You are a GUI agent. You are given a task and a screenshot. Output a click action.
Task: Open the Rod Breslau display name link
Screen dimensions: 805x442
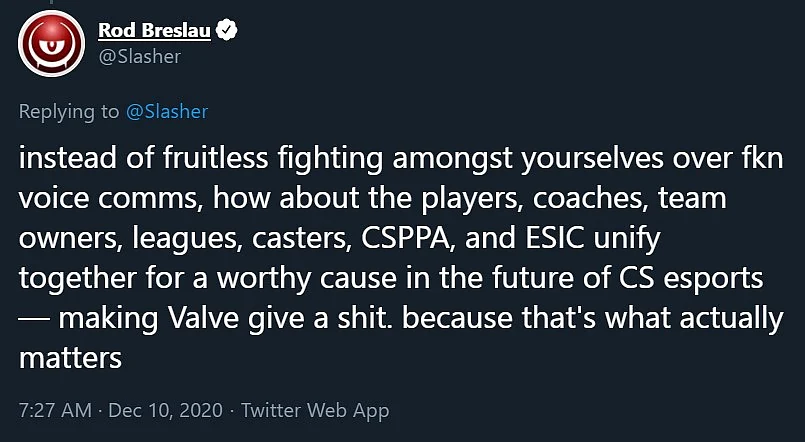(x=154, y=31)
